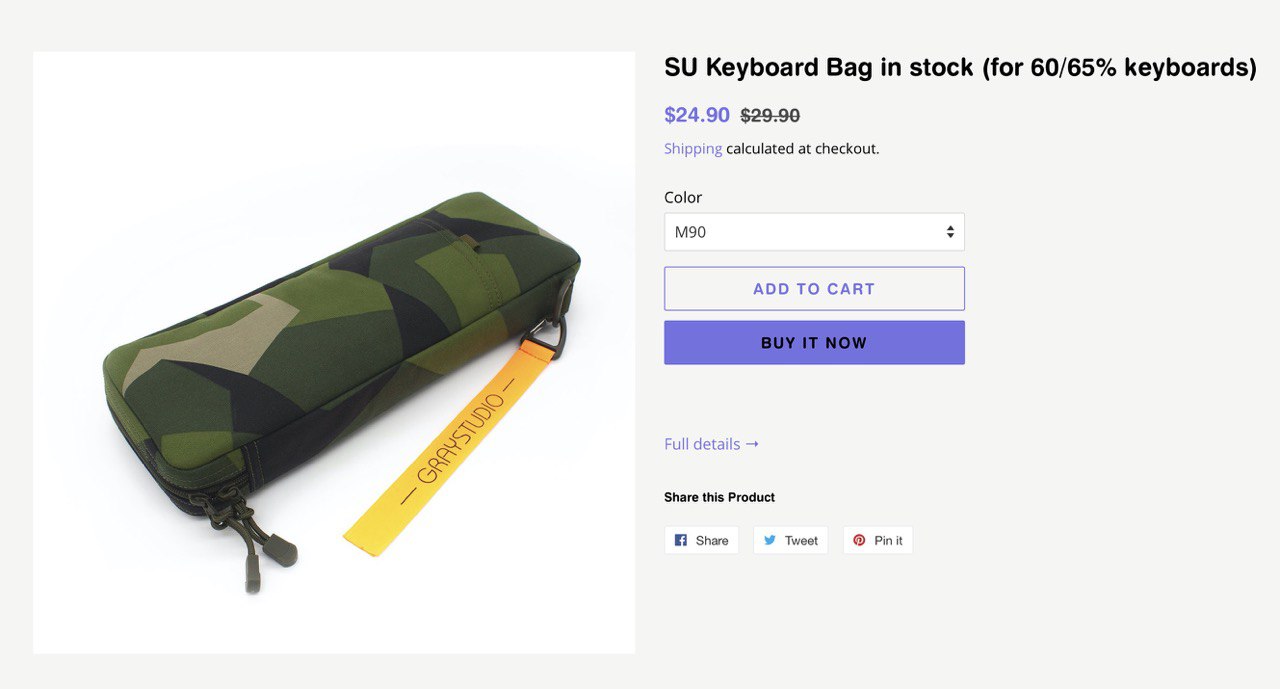Viewport: 1280px width, 689px height.
Task: Click the red Pinterest logo icon
Action: [x=859, y=540]
